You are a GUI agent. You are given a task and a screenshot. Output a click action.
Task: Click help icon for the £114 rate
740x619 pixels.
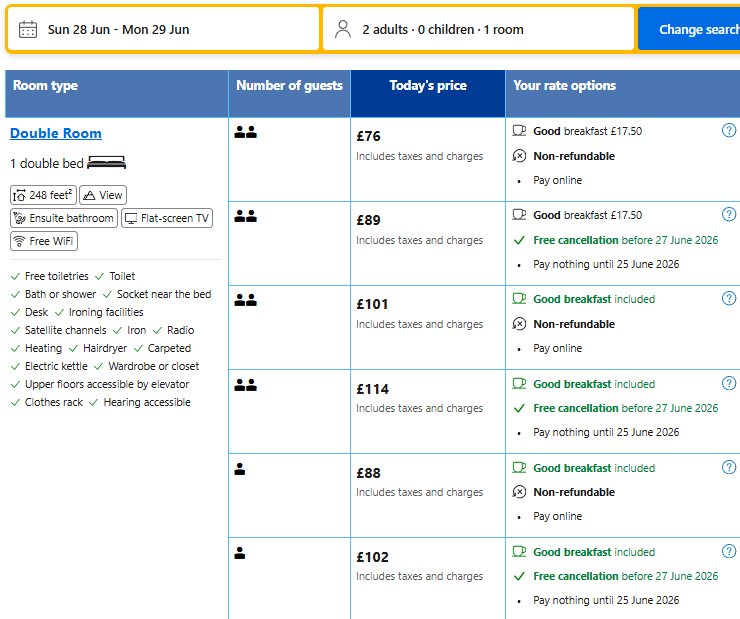[729, 383]
